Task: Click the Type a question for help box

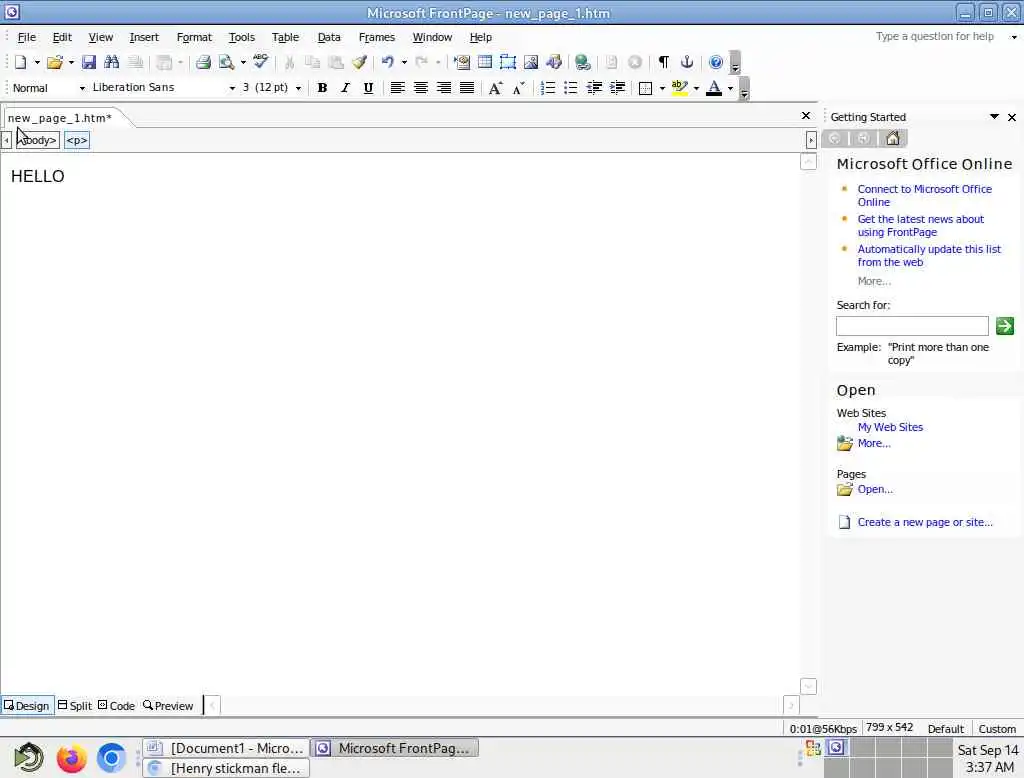Action: (935, 37)
